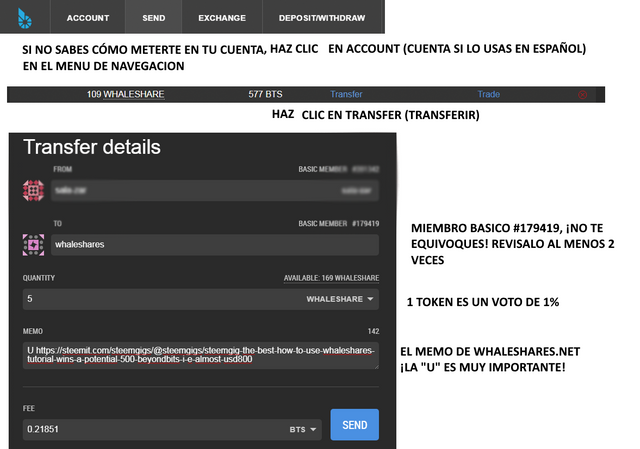Open the BTS fee asset dropdown
The image size is (640, 449).
(303, 429)
